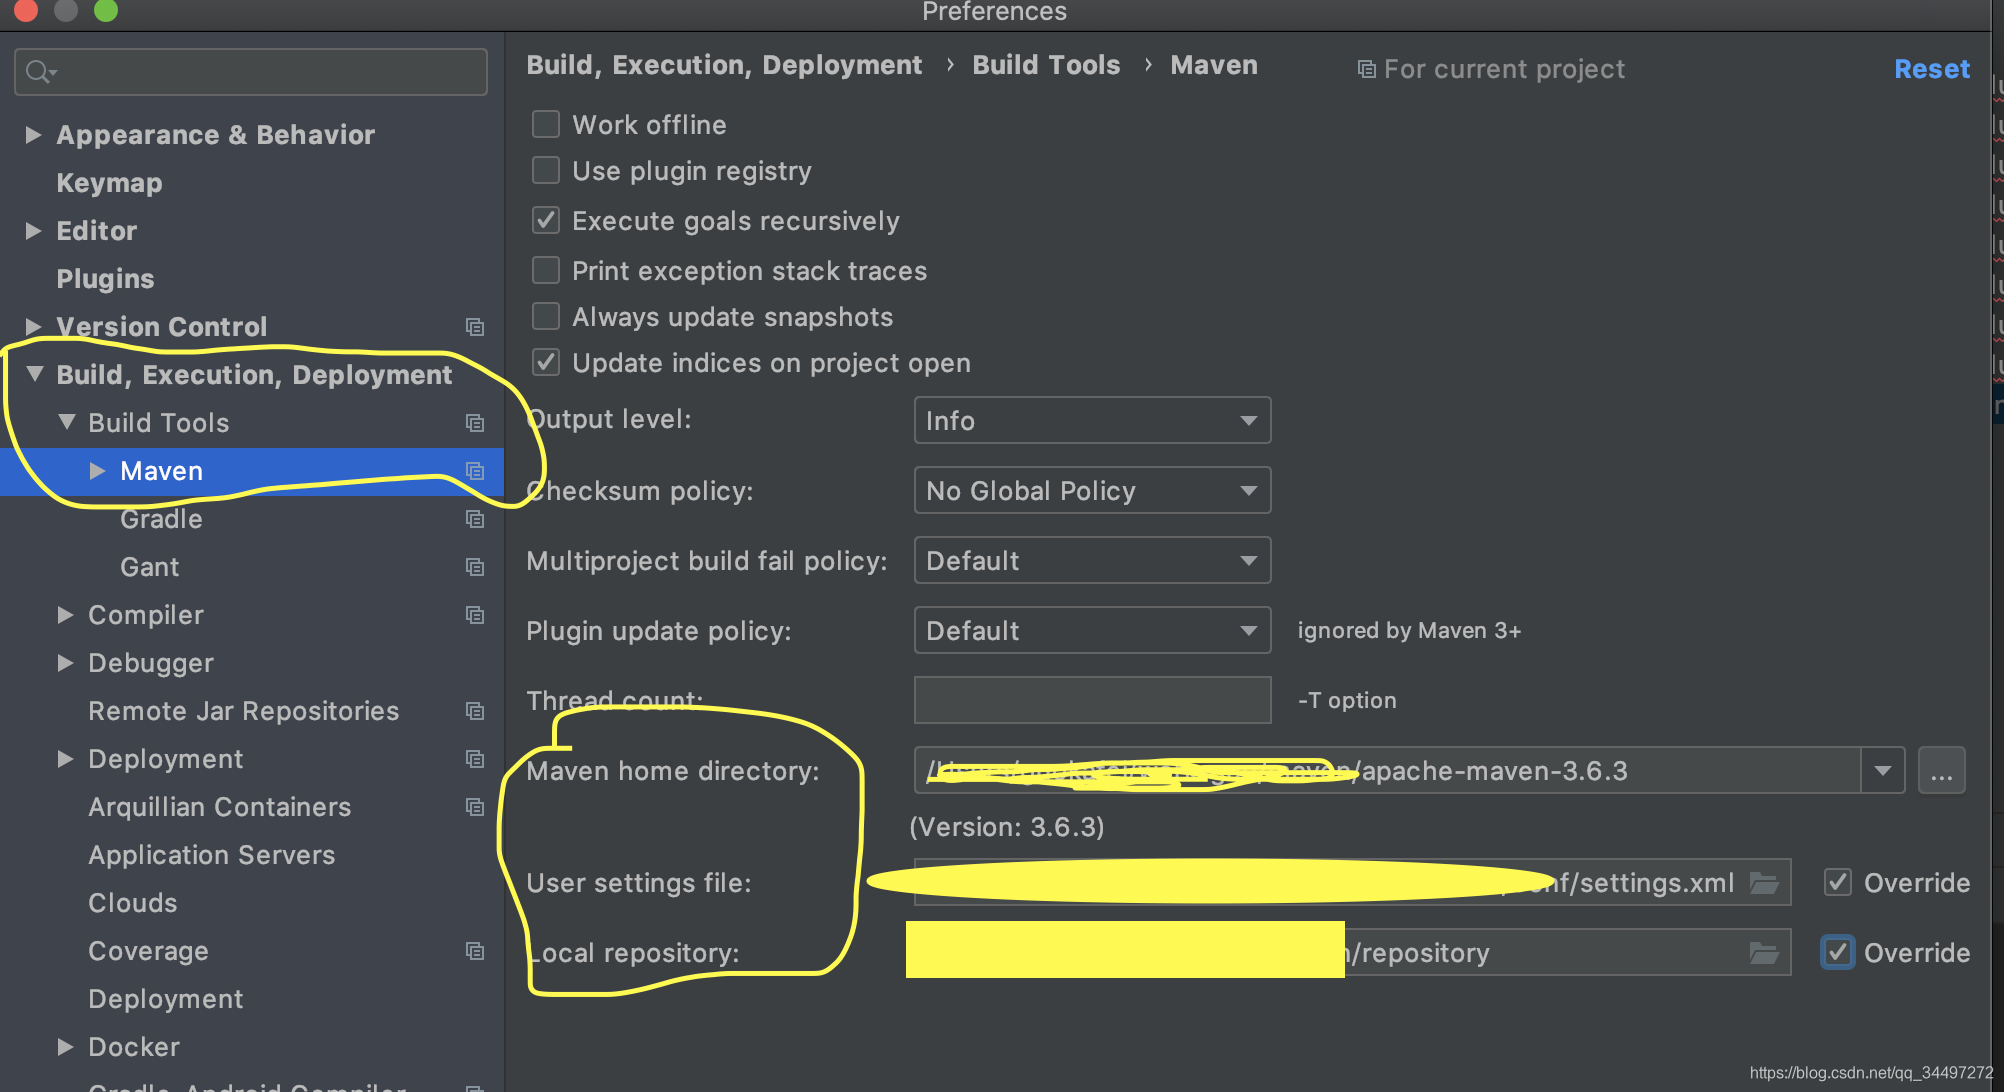Click Build Tools breadcrumb in header
The height and width of the screenshot is (1092, 2004).
tap(1046, 65)
